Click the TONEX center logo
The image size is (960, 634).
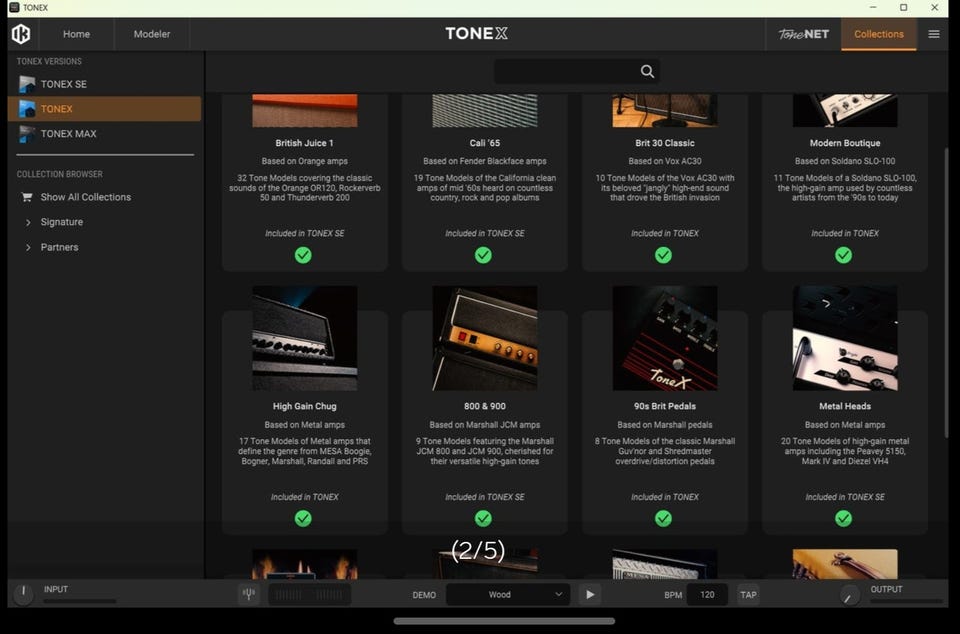coord(476,34)
